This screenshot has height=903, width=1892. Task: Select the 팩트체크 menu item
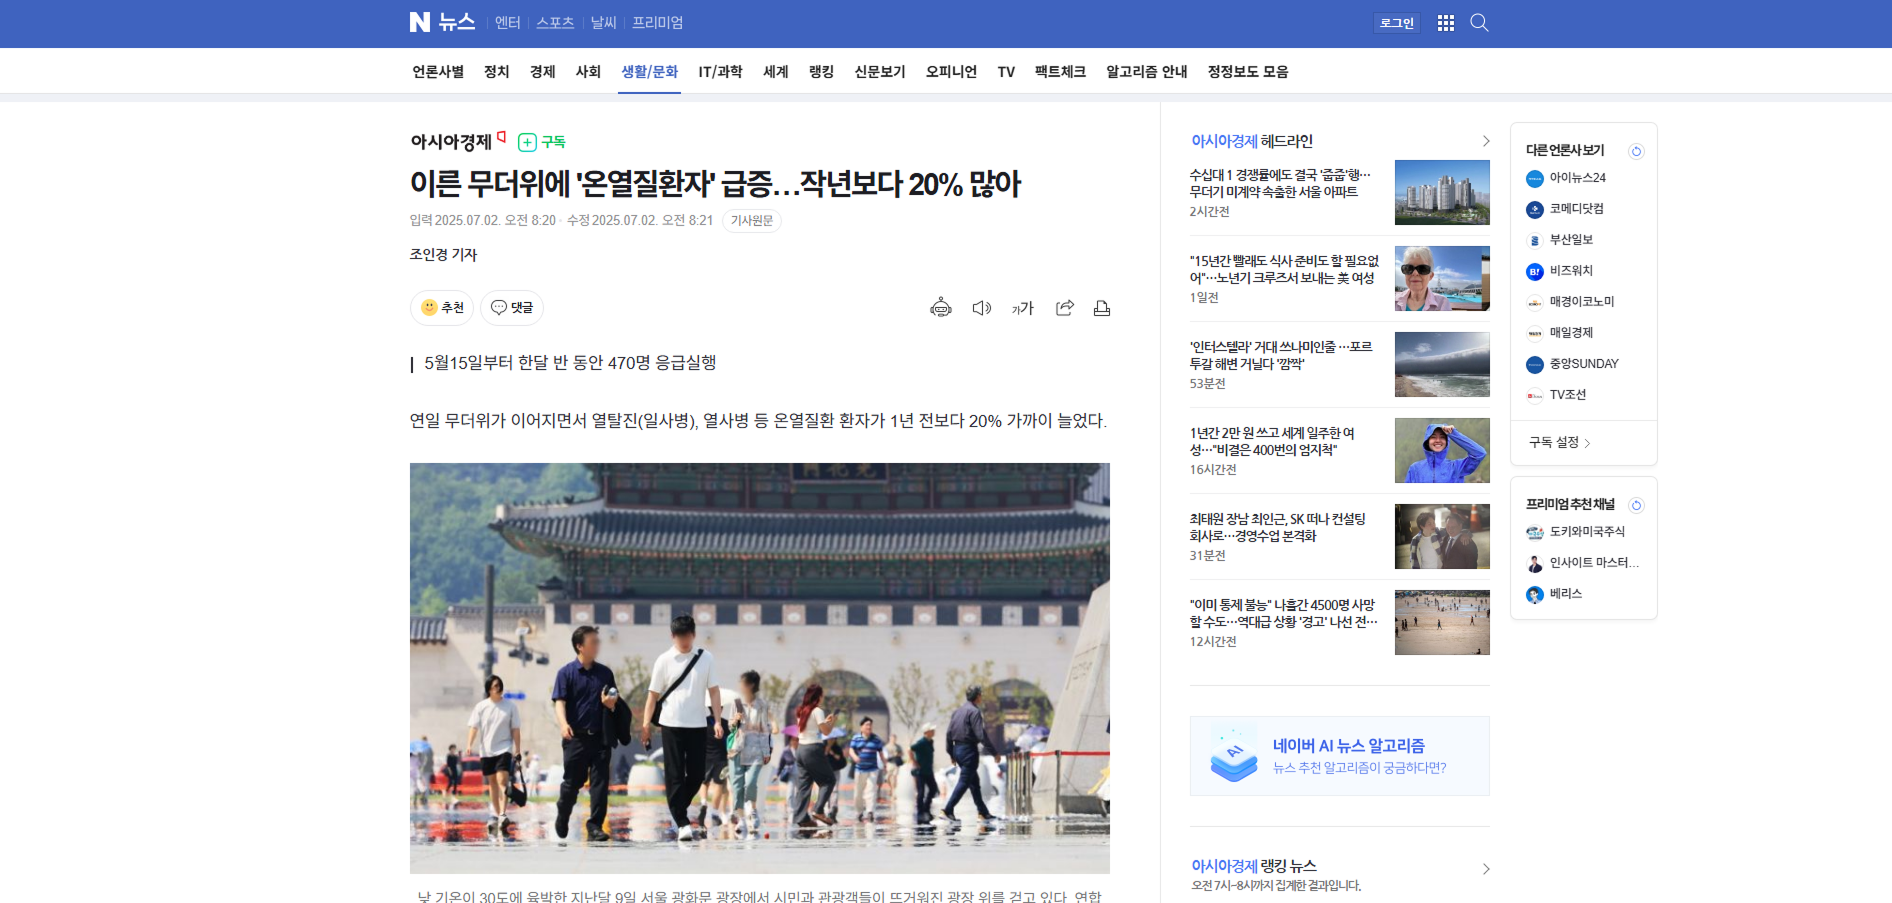tap(1060, 72)
